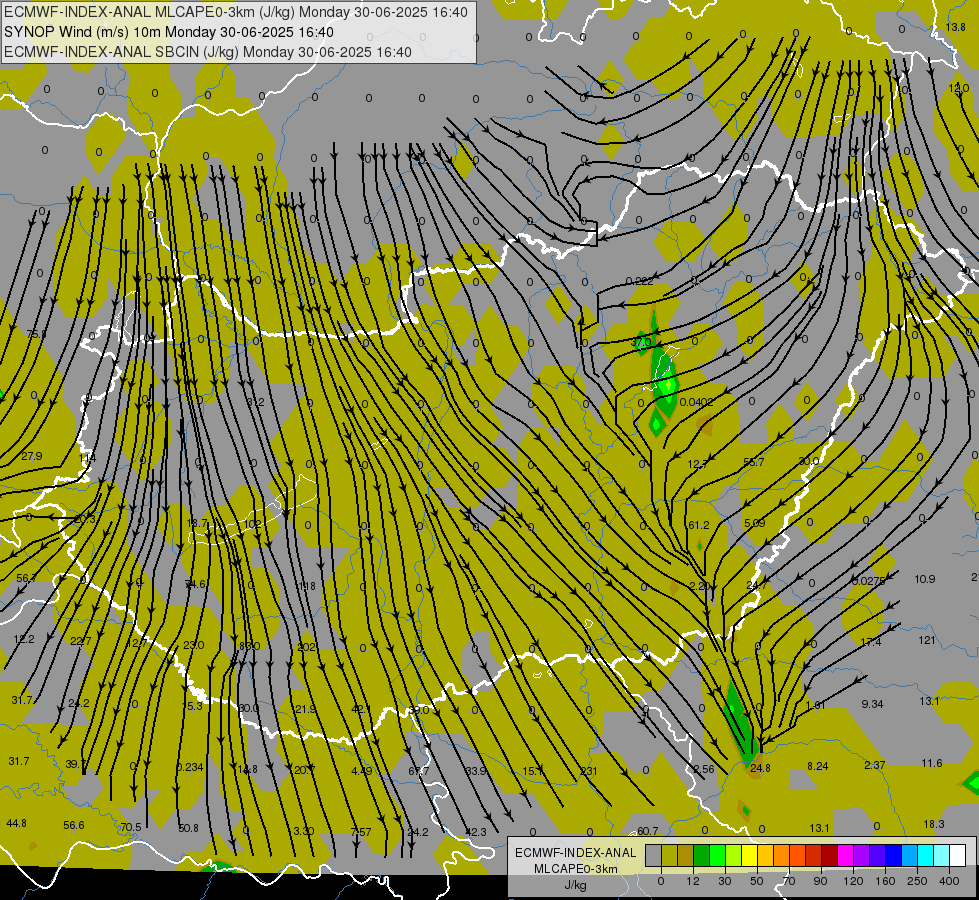Click the map value 0.0402
Viewport: 979px width, 900px height.
(x=696, y=402)
